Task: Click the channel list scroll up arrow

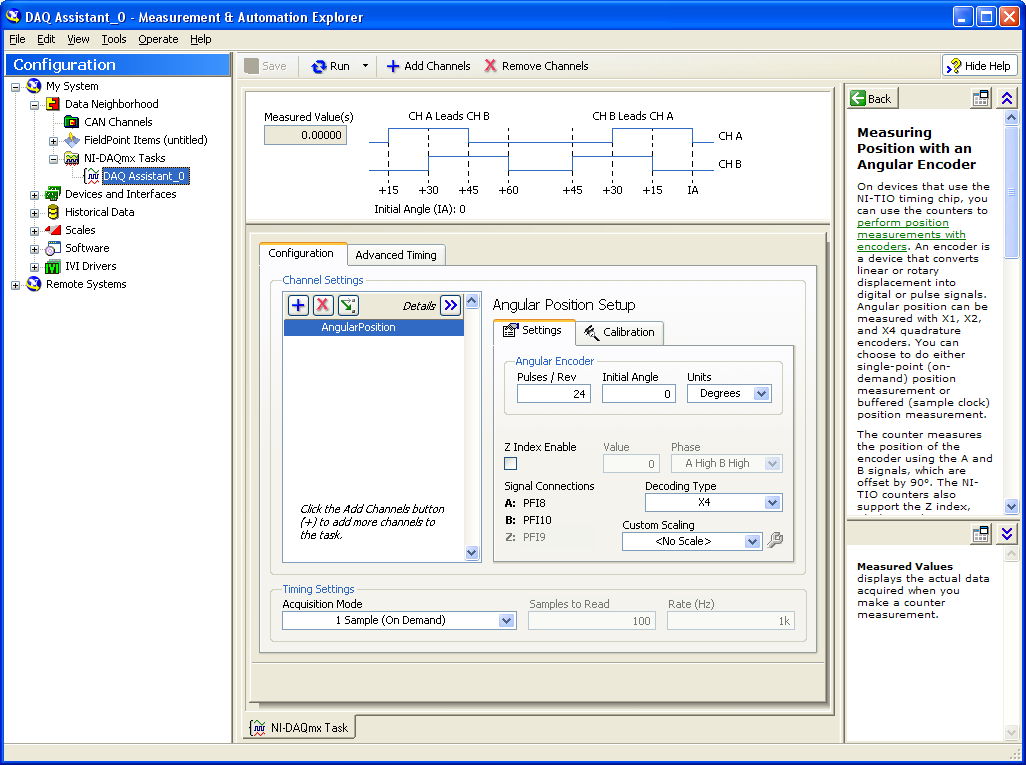Action: coord(472,302)
